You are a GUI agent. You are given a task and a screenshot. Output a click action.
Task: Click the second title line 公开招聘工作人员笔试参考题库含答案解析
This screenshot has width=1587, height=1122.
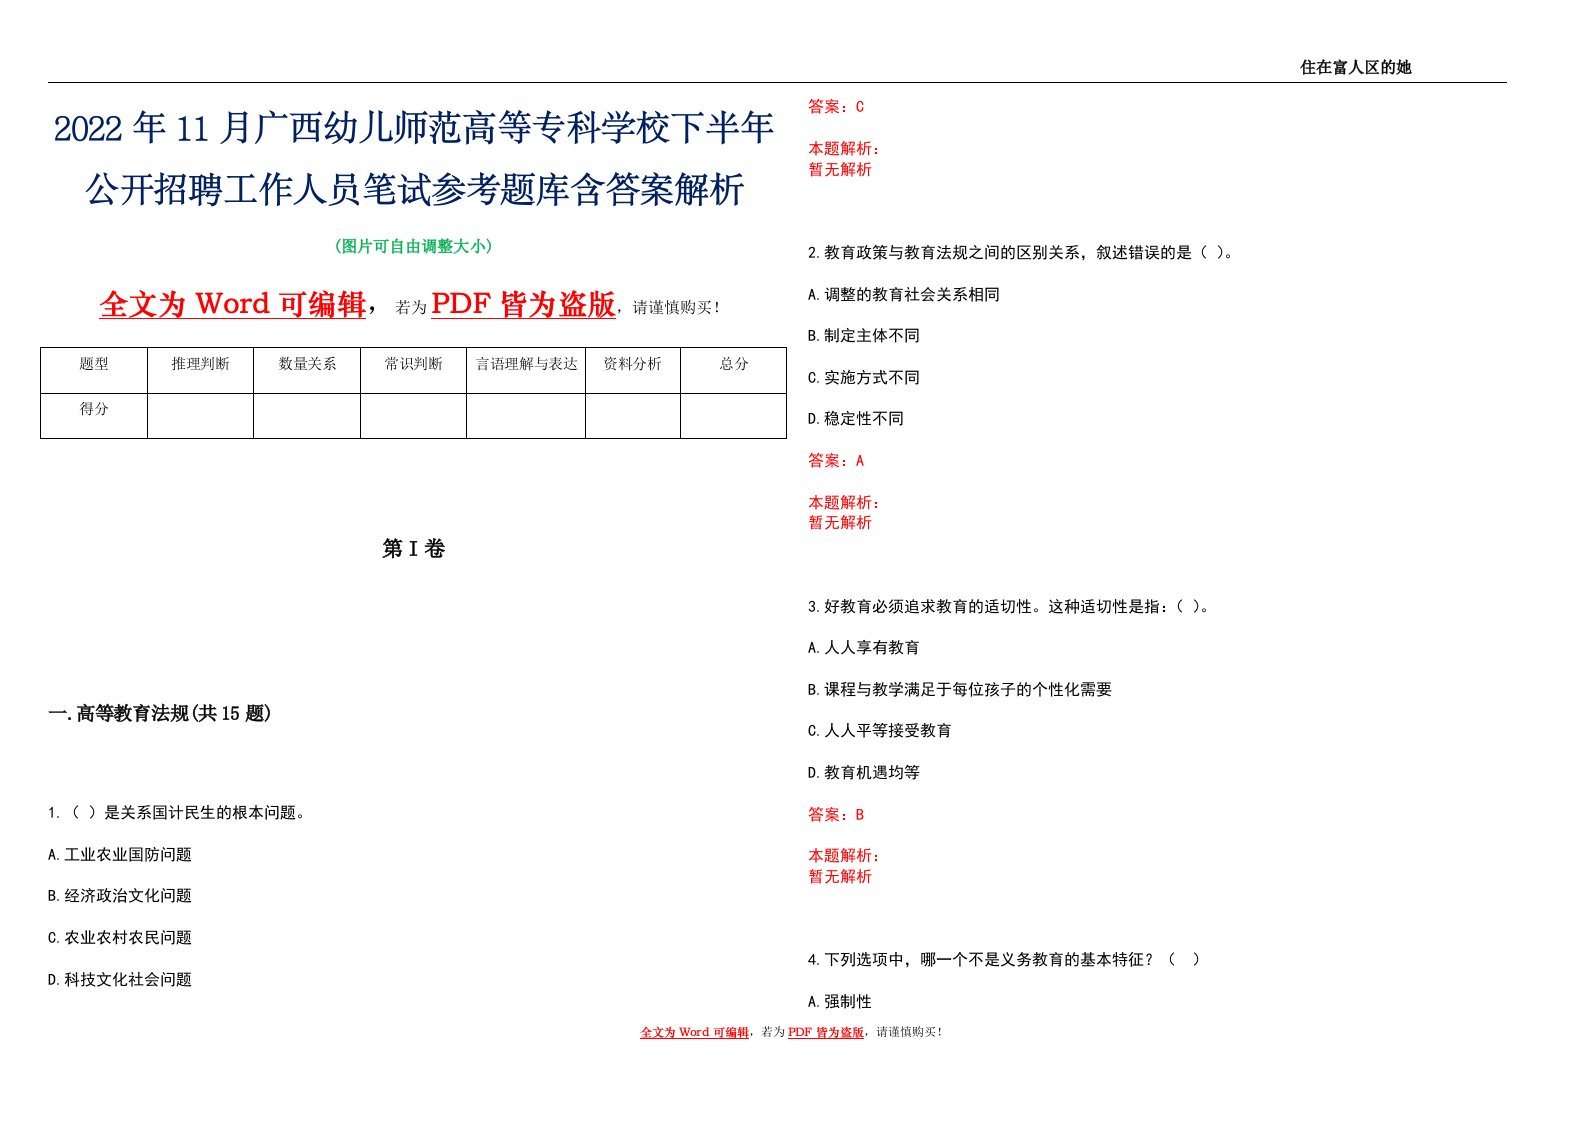coord(414,189)
